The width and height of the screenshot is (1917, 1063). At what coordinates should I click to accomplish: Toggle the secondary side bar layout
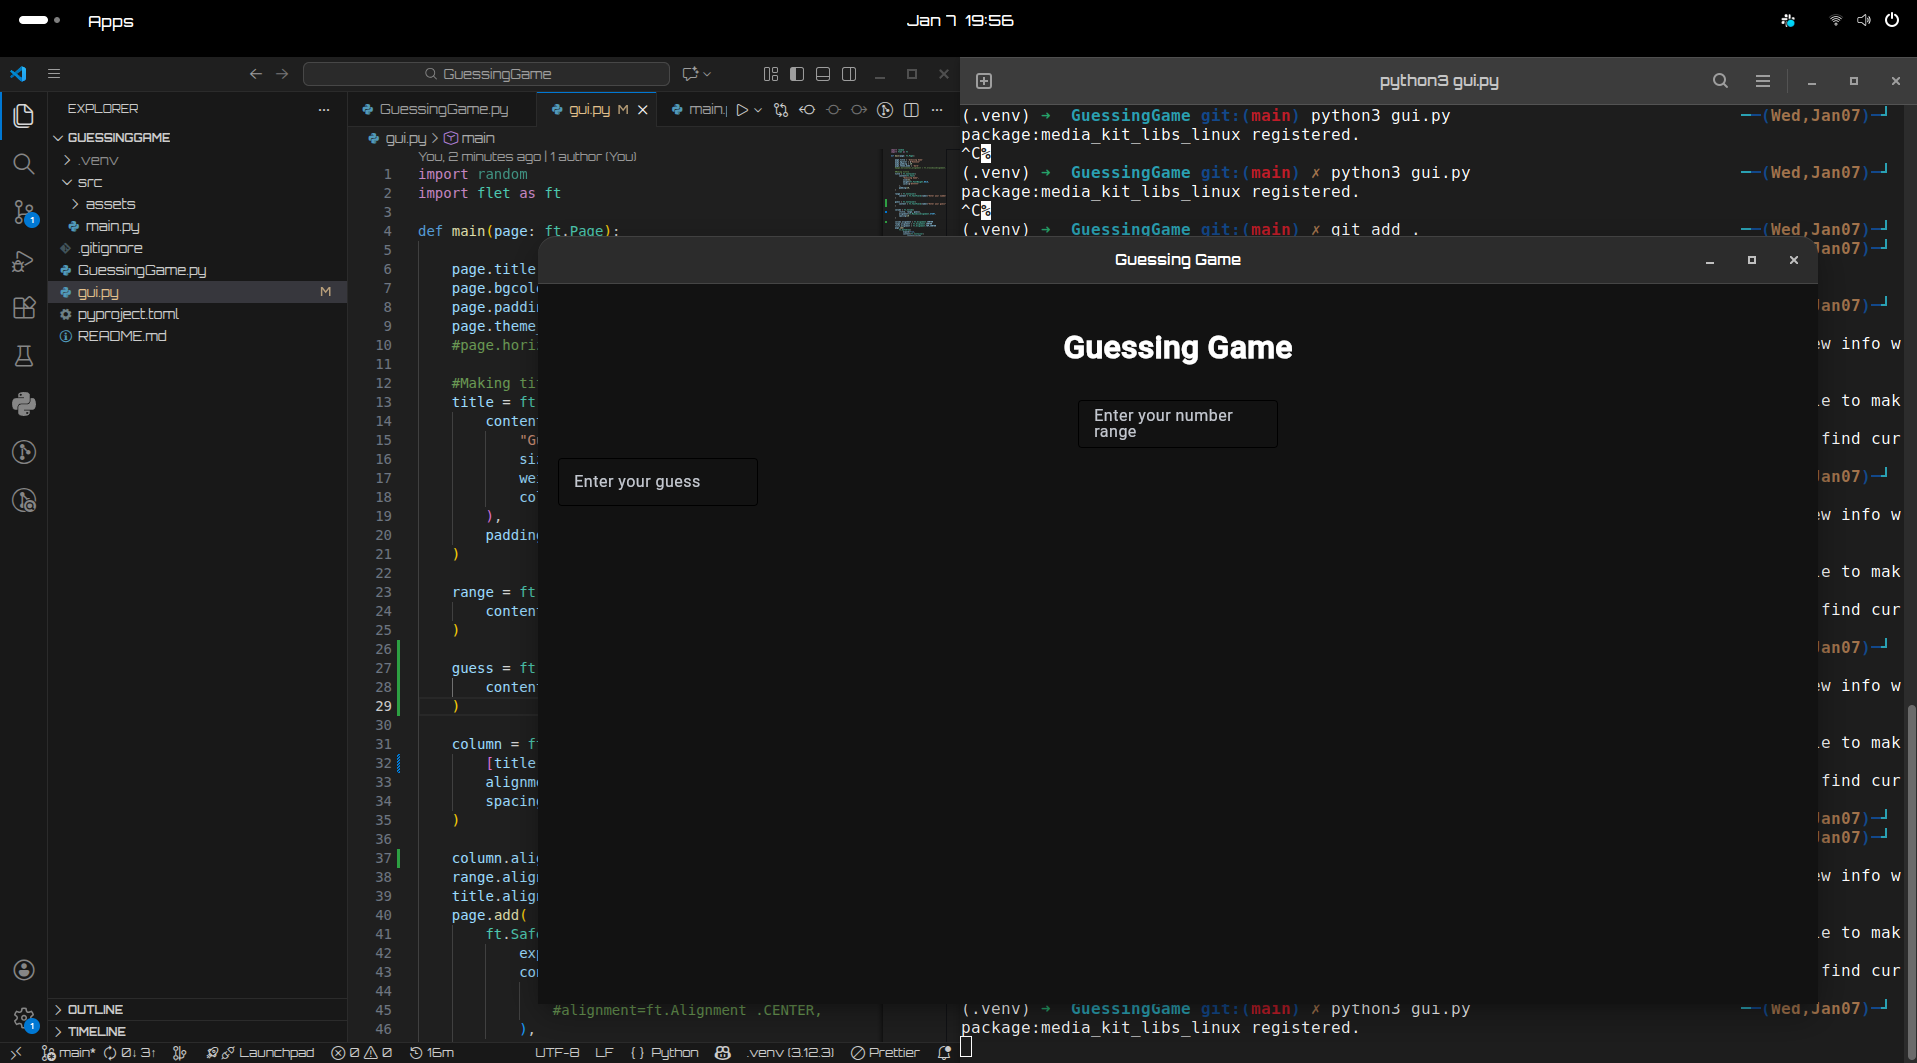(x=849, y=74)
